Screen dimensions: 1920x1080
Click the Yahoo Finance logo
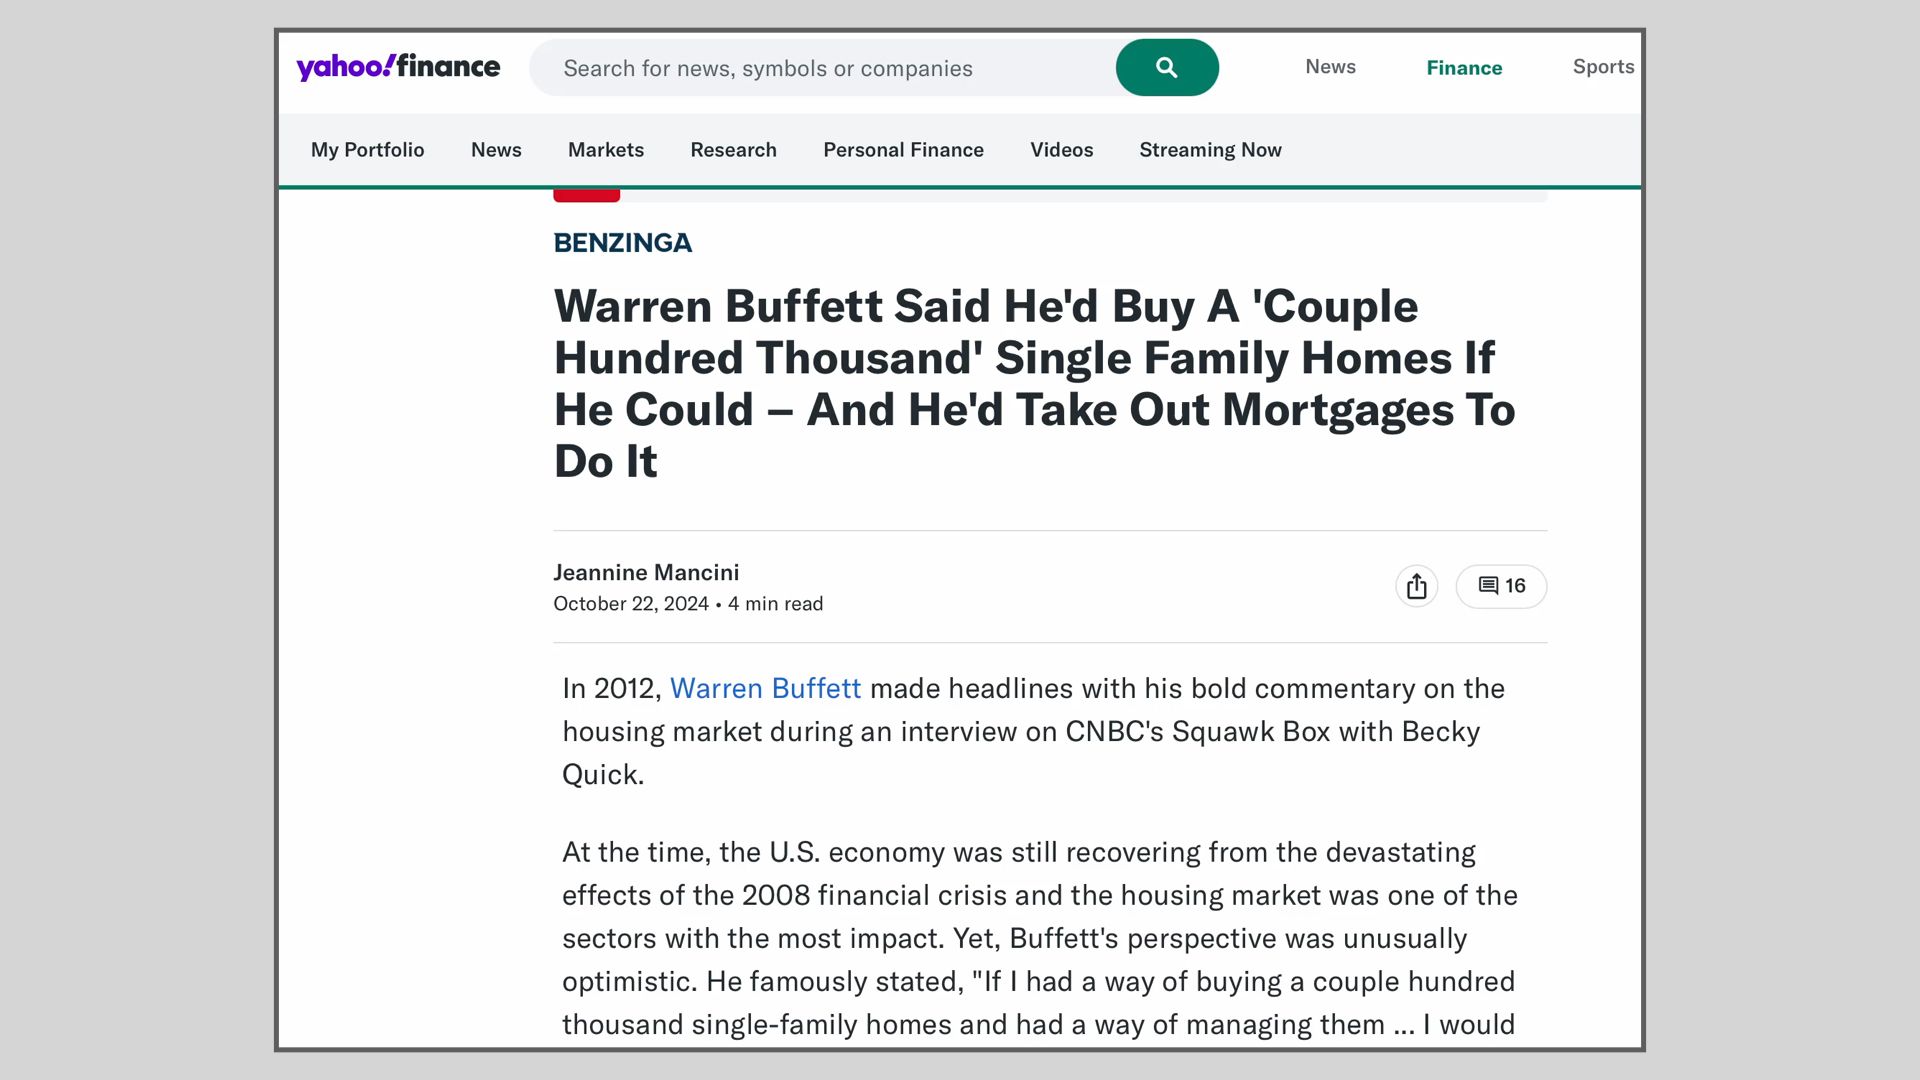(x=398, y=67)
